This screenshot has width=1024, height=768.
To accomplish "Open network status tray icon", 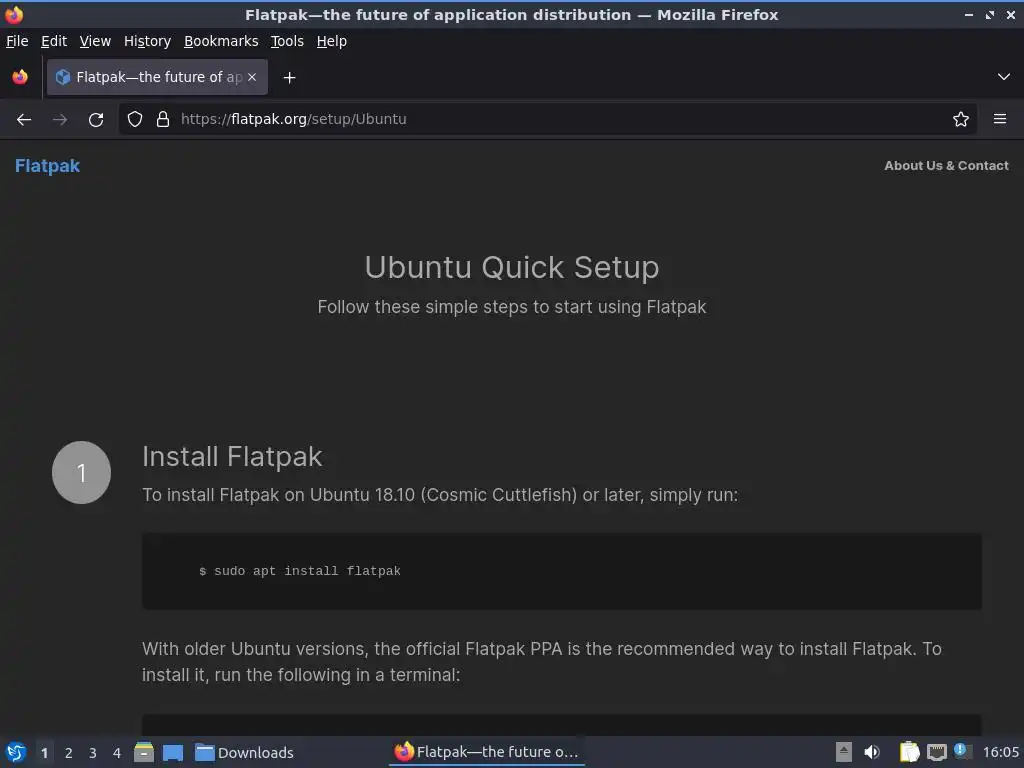I will (936, 753).
